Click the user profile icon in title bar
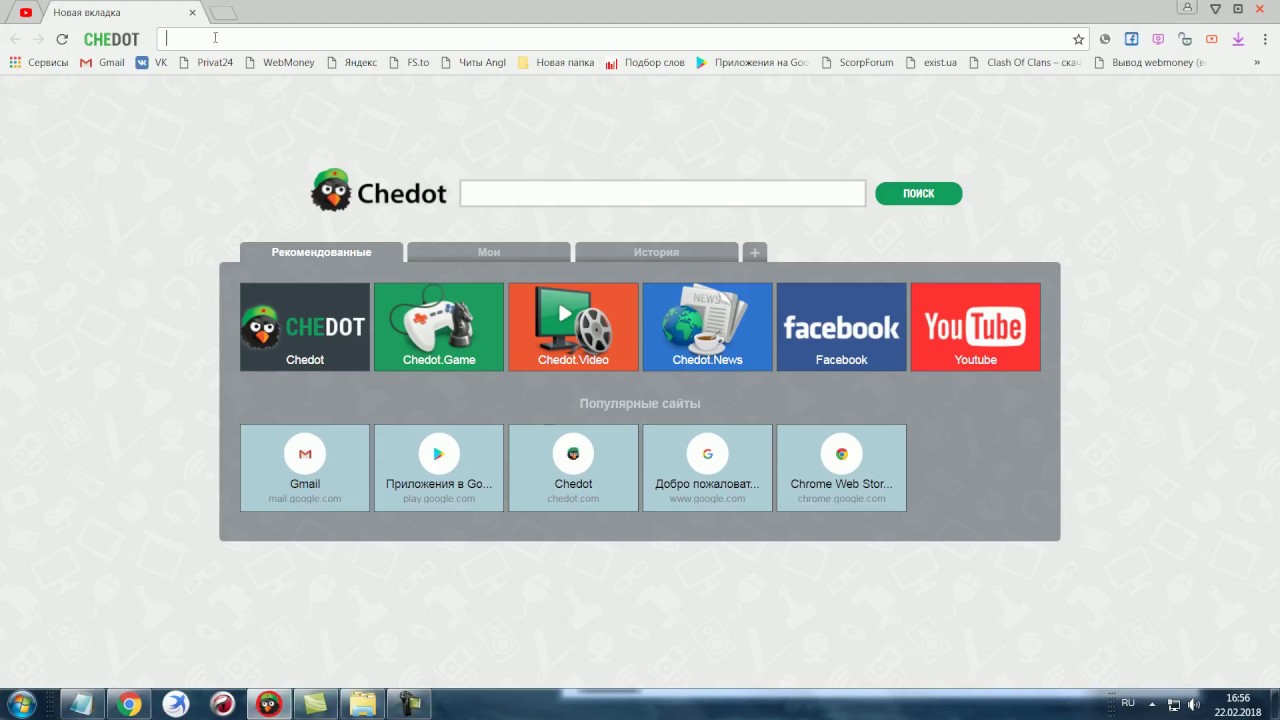Screen dimensions: 1280x720 (1187, 8)
